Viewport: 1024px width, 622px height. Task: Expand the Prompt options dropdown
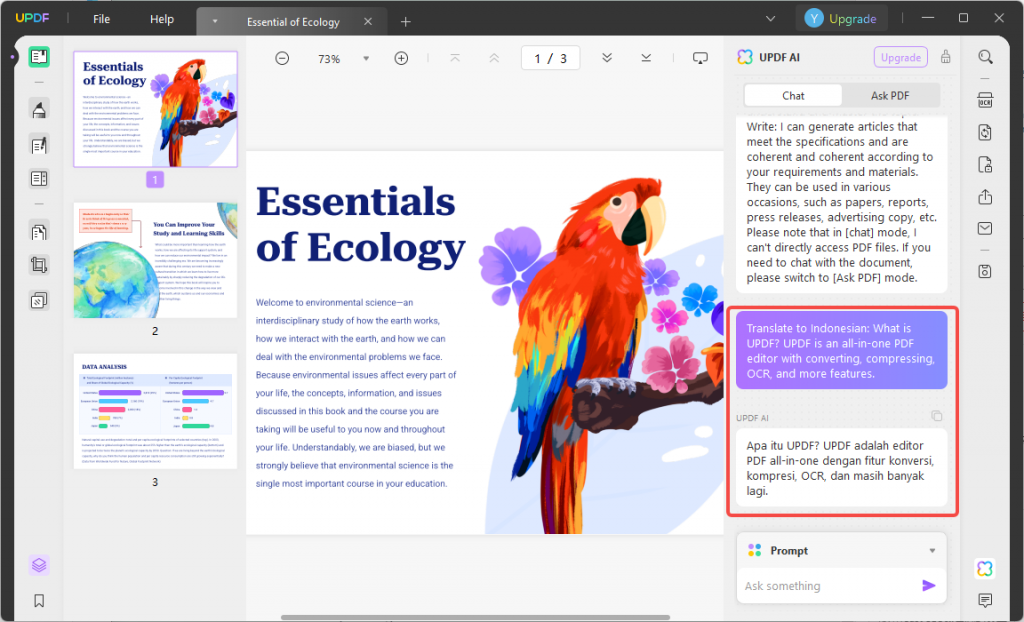point(931,550)
